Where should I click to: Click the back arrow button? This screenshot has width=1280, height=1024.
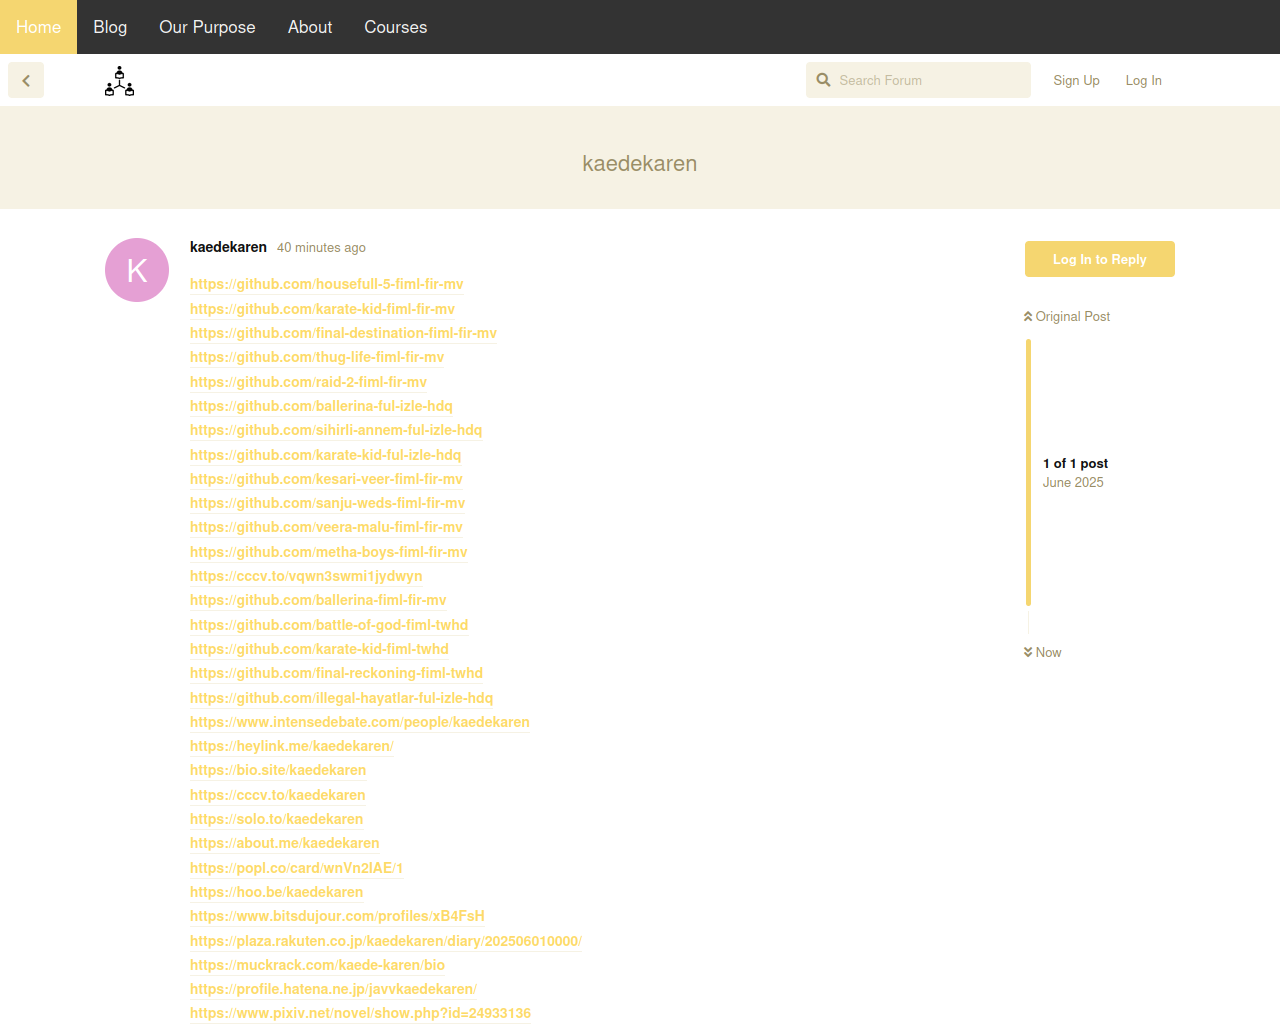[x=26, y=80]
